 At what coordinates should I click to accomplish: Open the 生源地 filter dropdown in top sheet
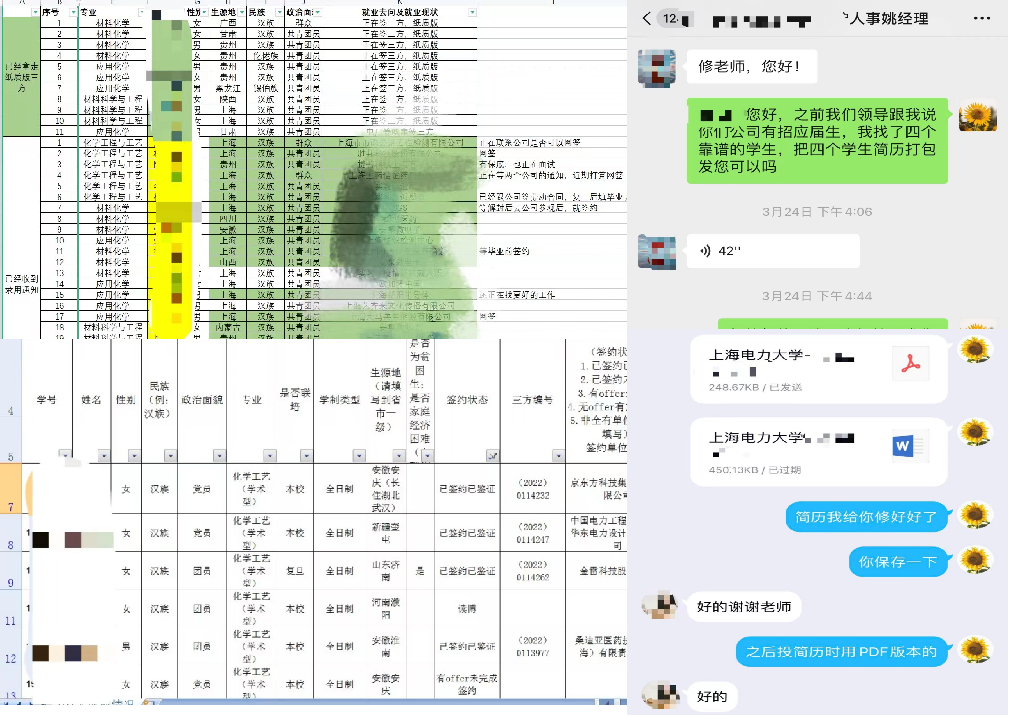tap(241, 12)
